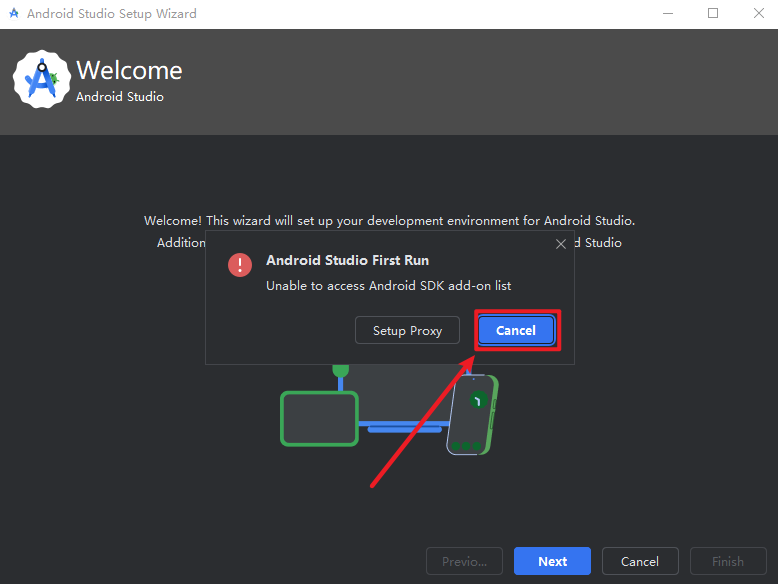Click the Next button in wizard

pyautogui.click(x=552, y=561)
